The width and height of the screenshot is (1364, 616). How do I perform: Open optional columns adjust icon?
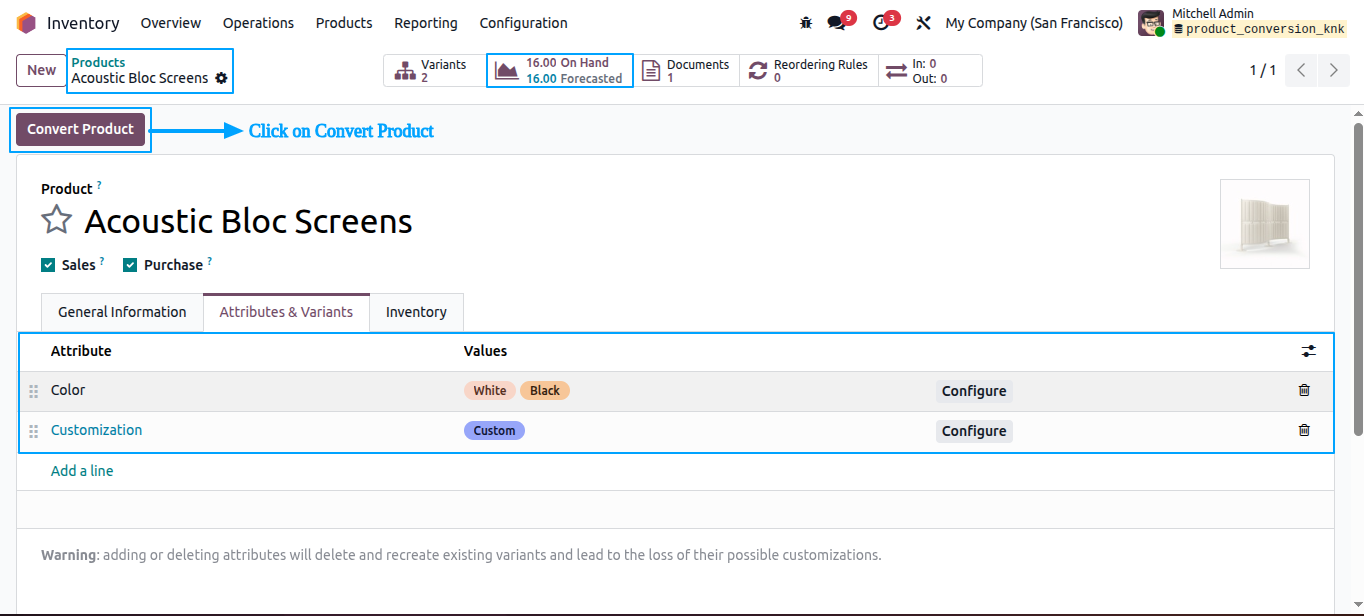(x=1308, y=351)
